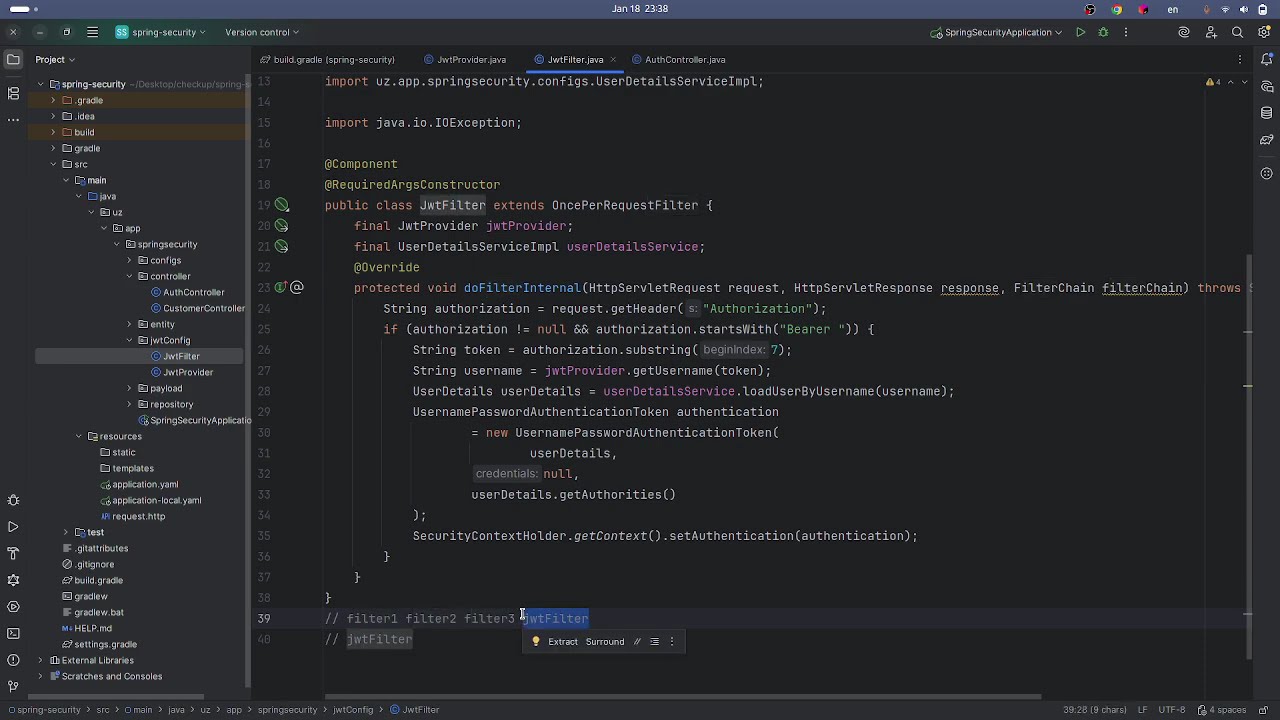Click the Wi-Fi icon in system bar
Image resolution: width=1280 pixels, height=720 pixels.
click(x=1225, y=9)
